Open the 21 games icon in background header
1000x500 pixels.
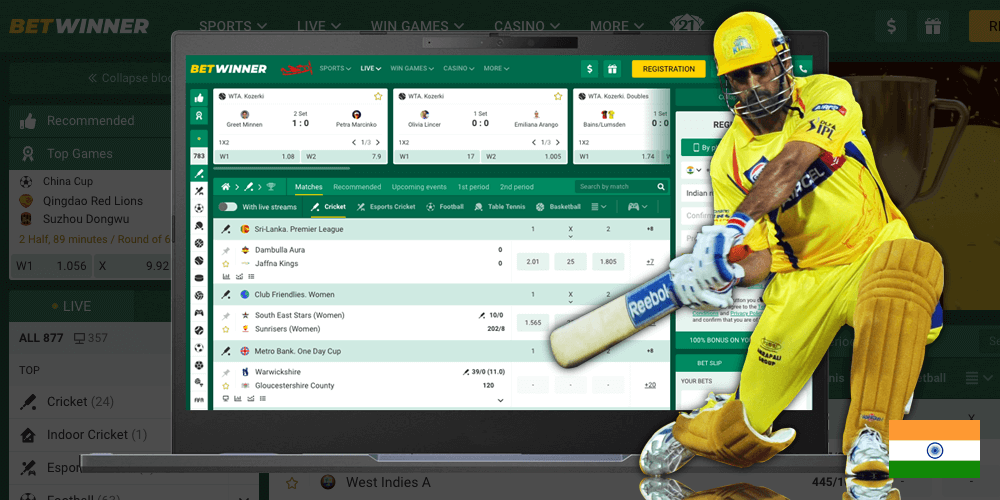point(687,24)
